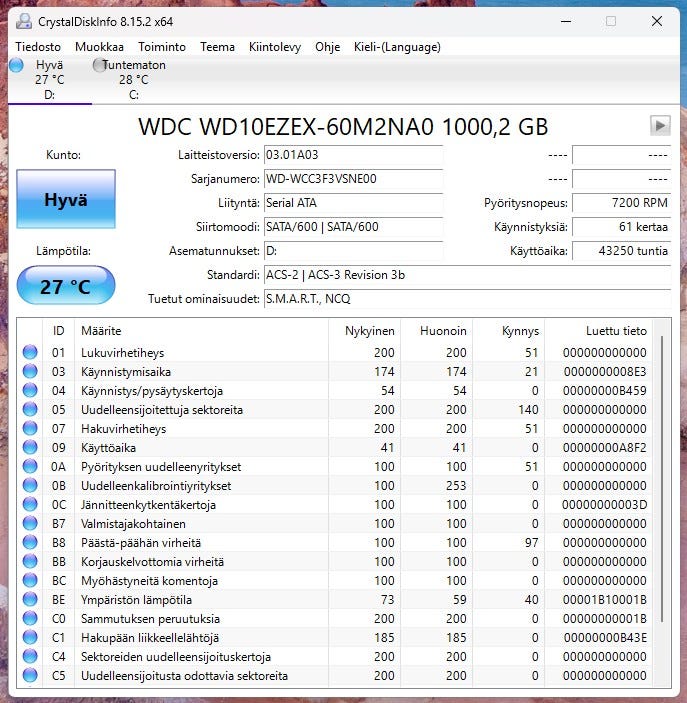Open the Kieli-(Language) menu
Screen dimensions: 687x703
pos(397,47)
